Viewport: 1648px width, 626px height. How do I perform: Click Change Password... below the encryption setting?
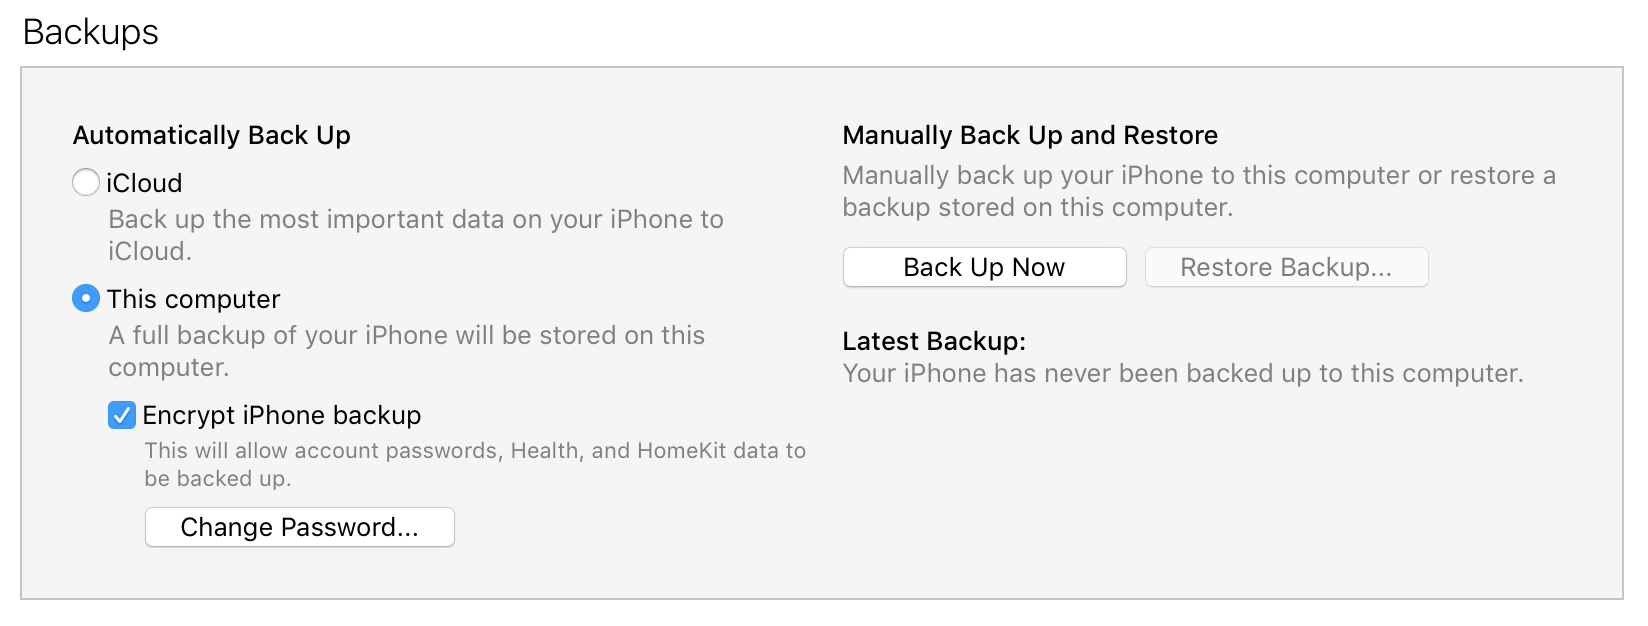(299, 527)
